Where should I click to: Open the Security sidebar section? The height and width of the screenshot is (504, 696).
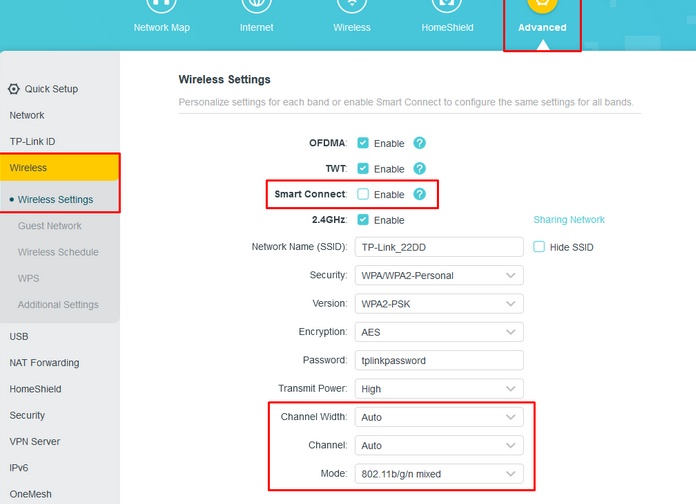click(x=27, y=415)
